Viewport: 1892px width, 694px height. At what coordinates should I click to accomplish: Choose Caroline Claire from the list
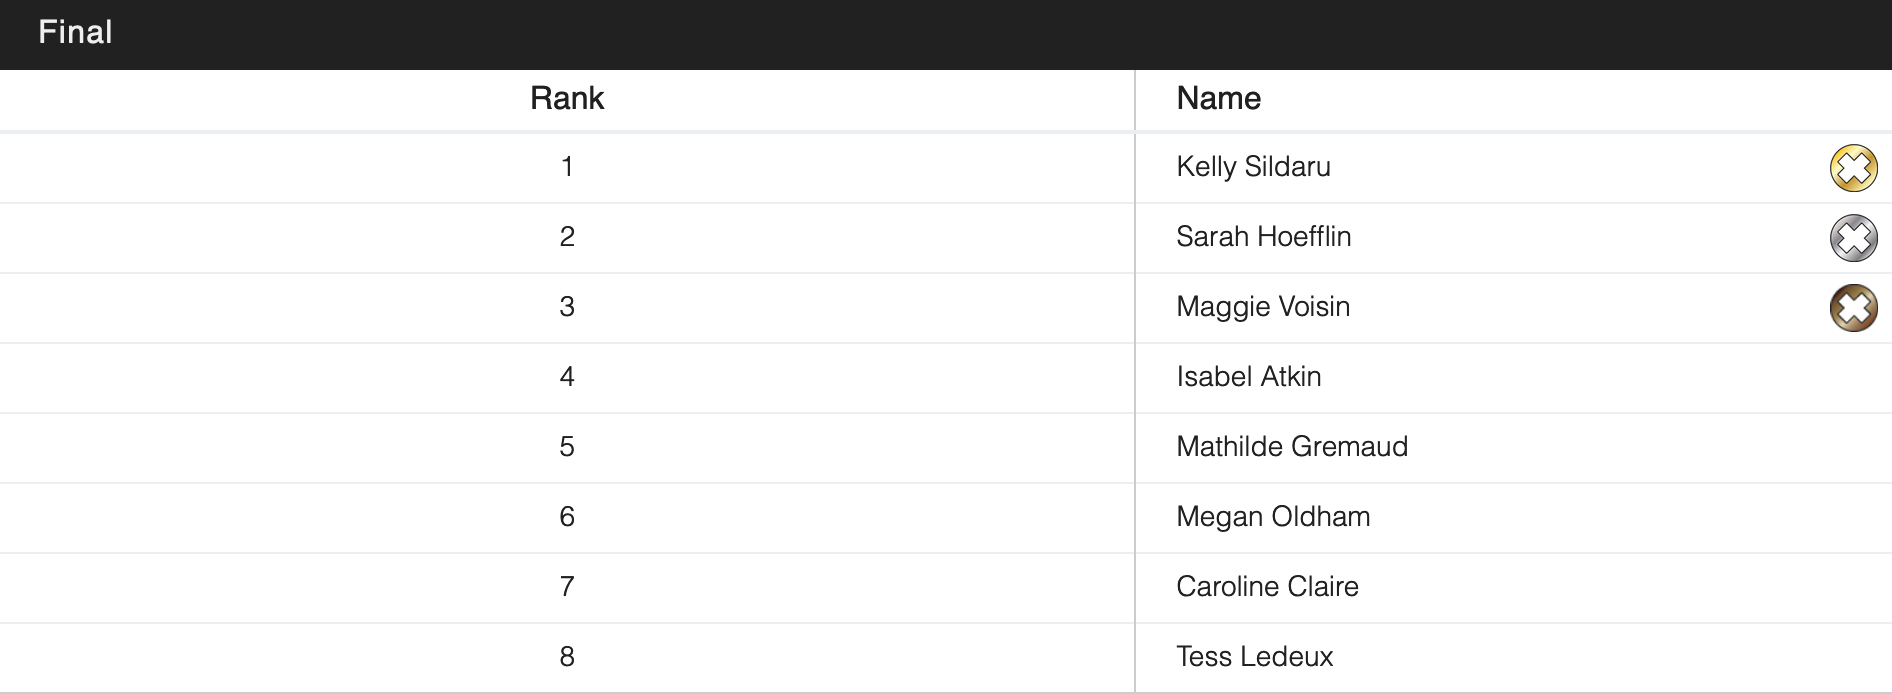1267,587
